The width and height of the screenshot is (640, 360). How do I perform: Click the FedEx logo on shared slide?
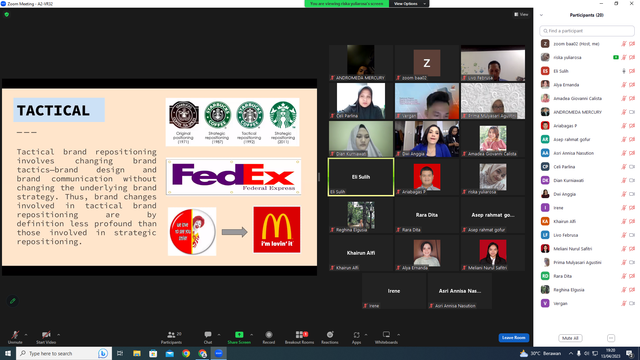(x=233, y=177)
